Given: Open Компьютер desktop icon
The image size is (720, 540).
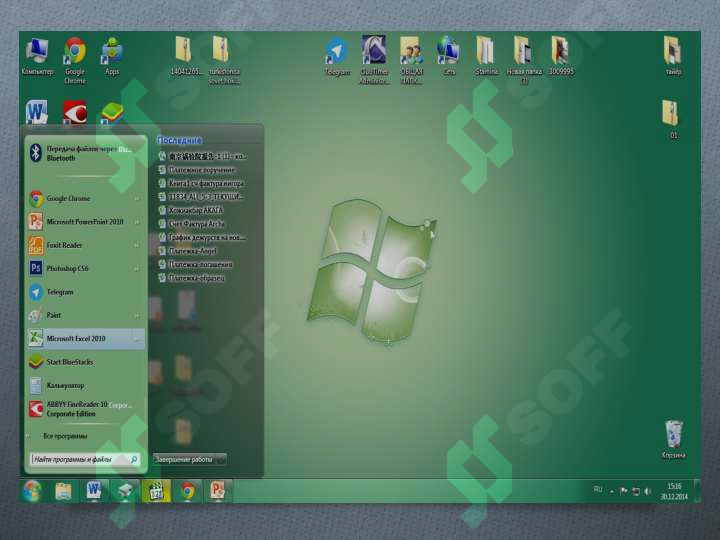Looking at the screenshot, I should click(37, 56).
